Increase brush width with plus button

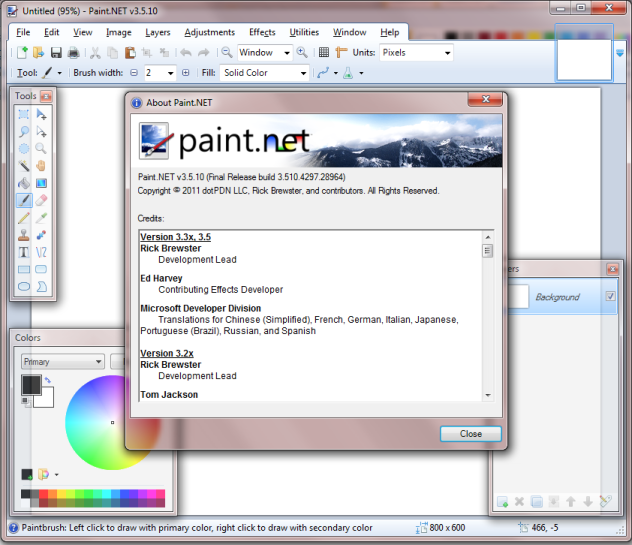pos(185,73)
